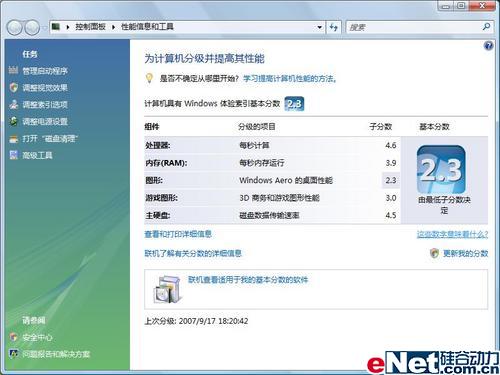Open 调整电源设置 task link
The height and width of the screenshot is (375, 500).
(45, 122)
